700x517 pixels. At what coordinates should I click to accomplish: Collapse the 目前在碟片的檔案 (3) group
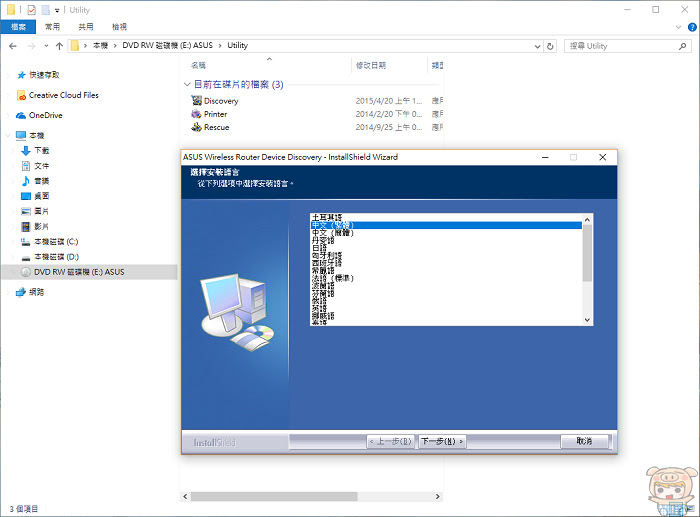click(187, 84)
